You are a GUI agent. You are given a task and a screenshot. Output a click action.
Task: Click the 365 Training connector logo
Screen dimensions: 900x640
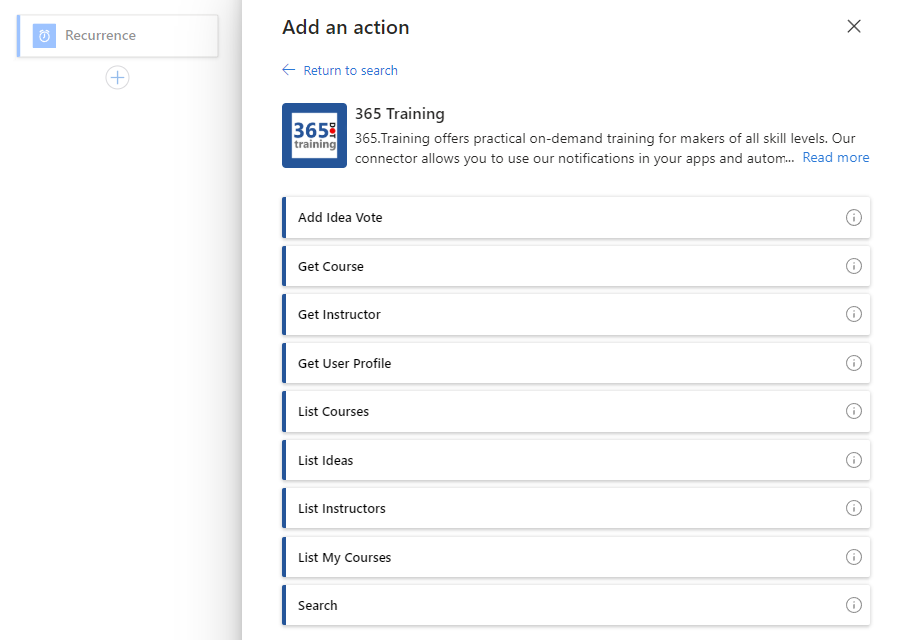pyautogui.click(x=314, y=135)
